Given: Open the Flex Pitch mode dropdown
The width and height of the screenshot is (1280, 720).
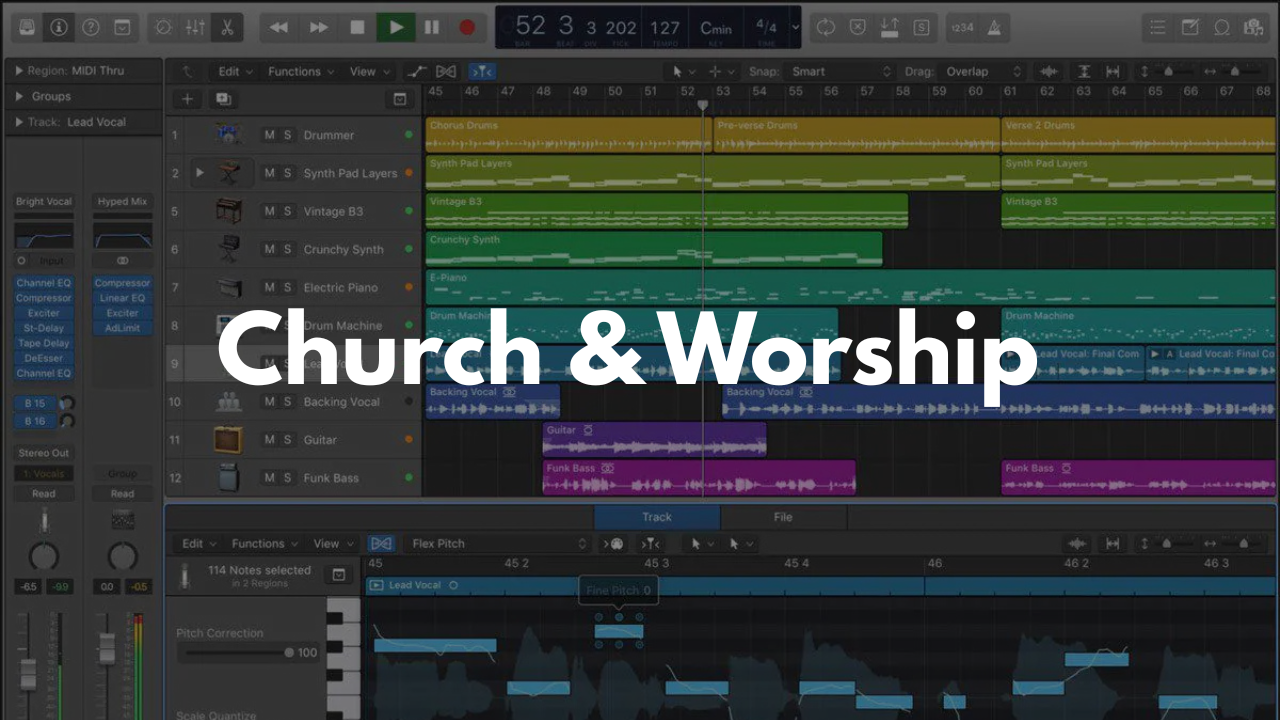Looking at the screenshot, I should click(498, 544).
